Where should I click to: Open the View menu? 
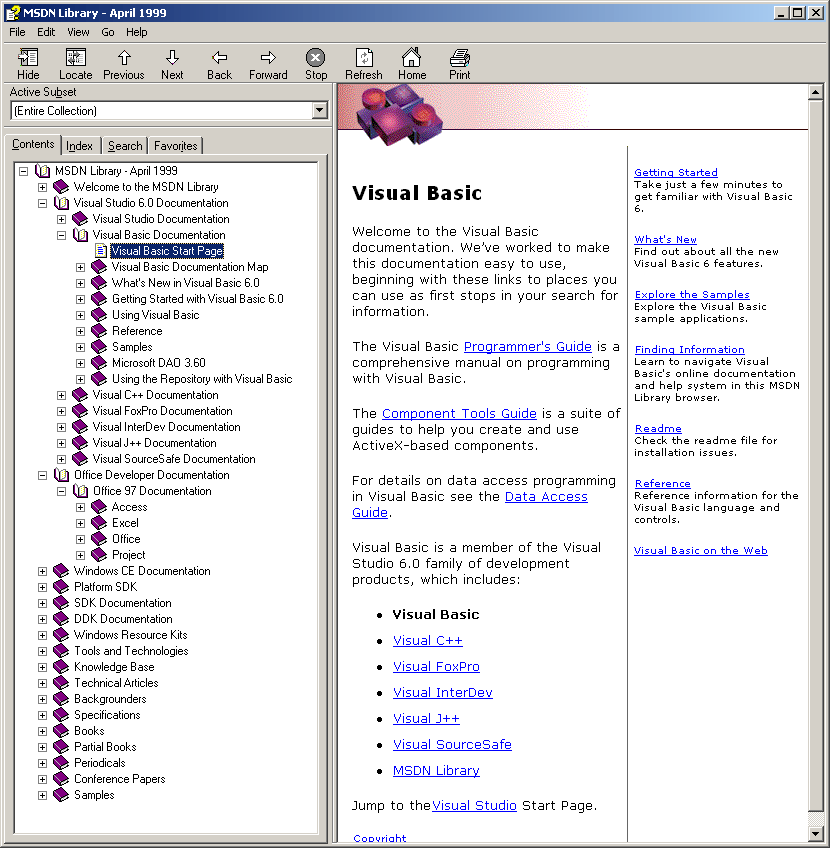tap(78, 32)
